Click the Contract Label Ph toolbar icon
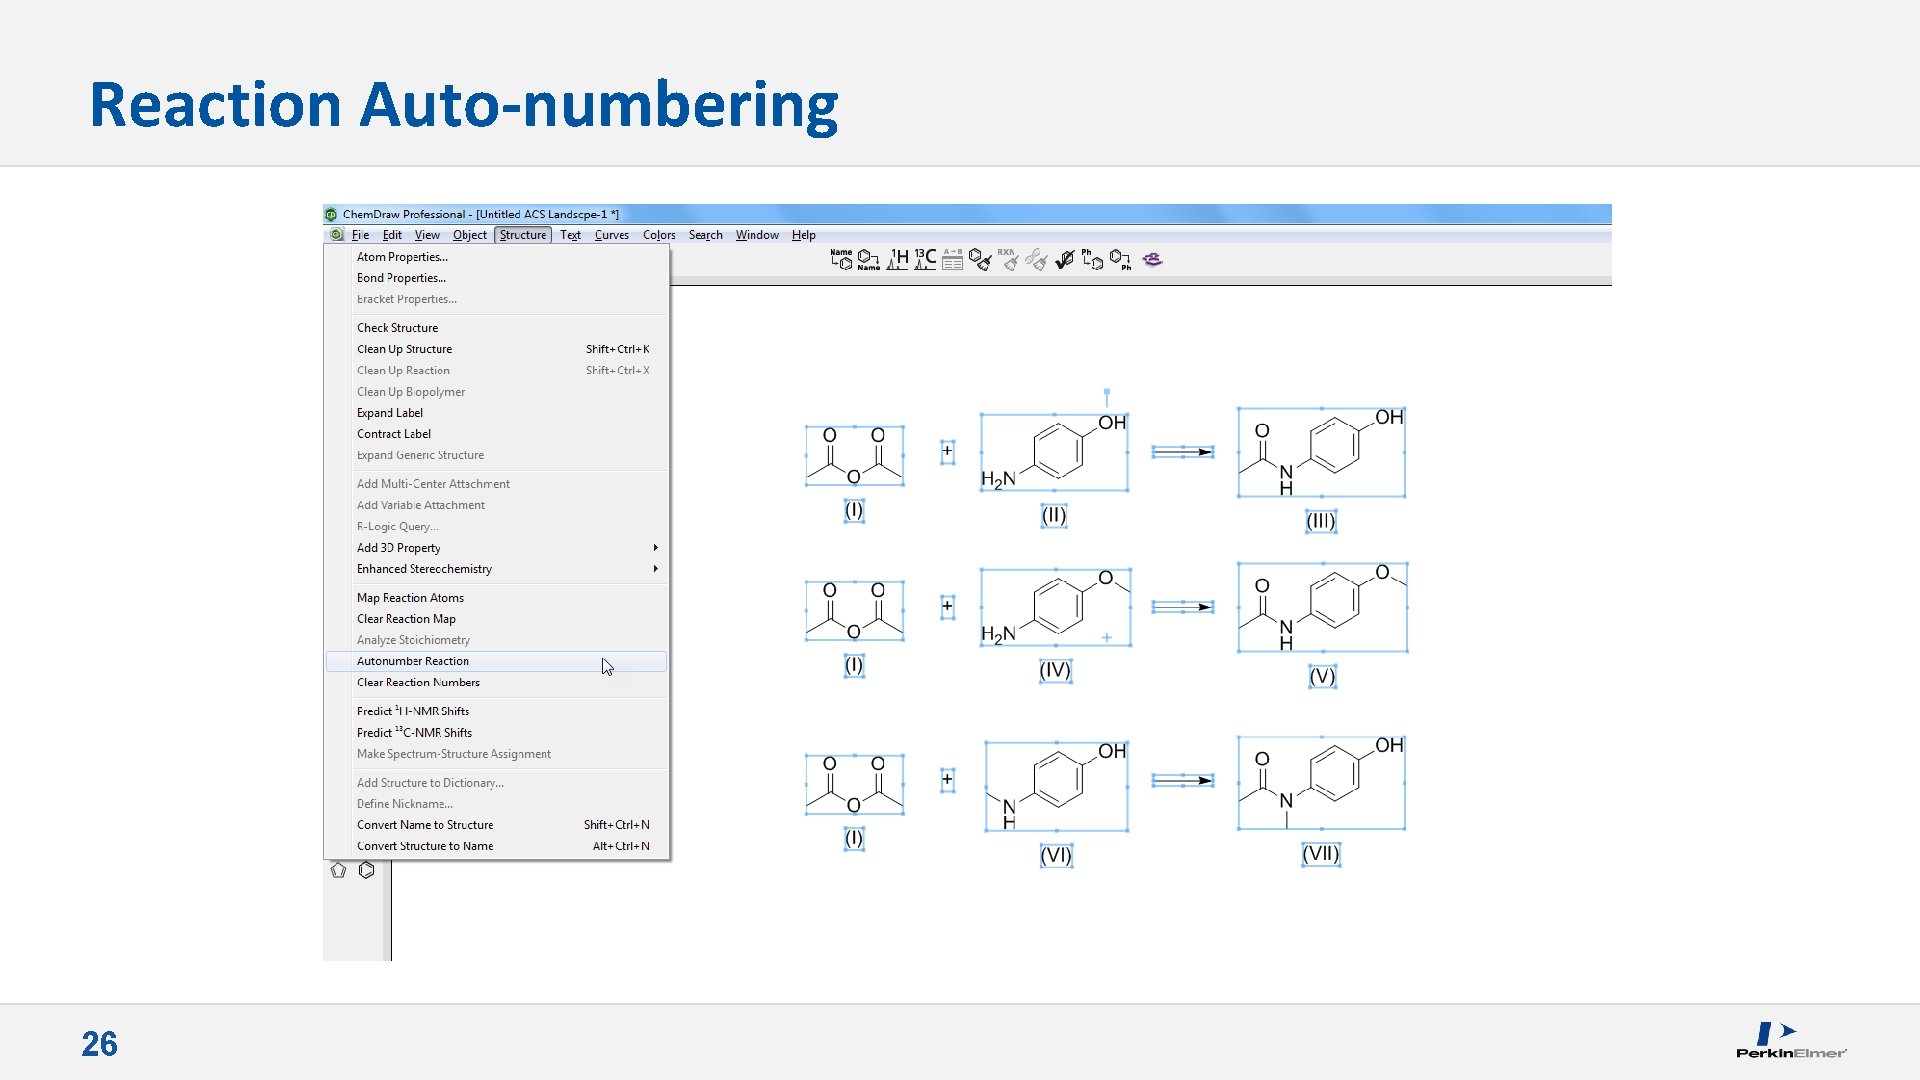 click(x=1120, y=260)
